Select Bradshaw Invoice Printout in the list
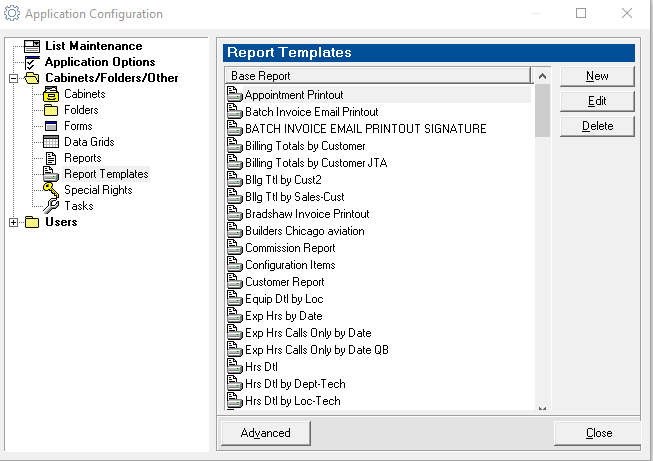653x461 pixels. coord(307,214)
